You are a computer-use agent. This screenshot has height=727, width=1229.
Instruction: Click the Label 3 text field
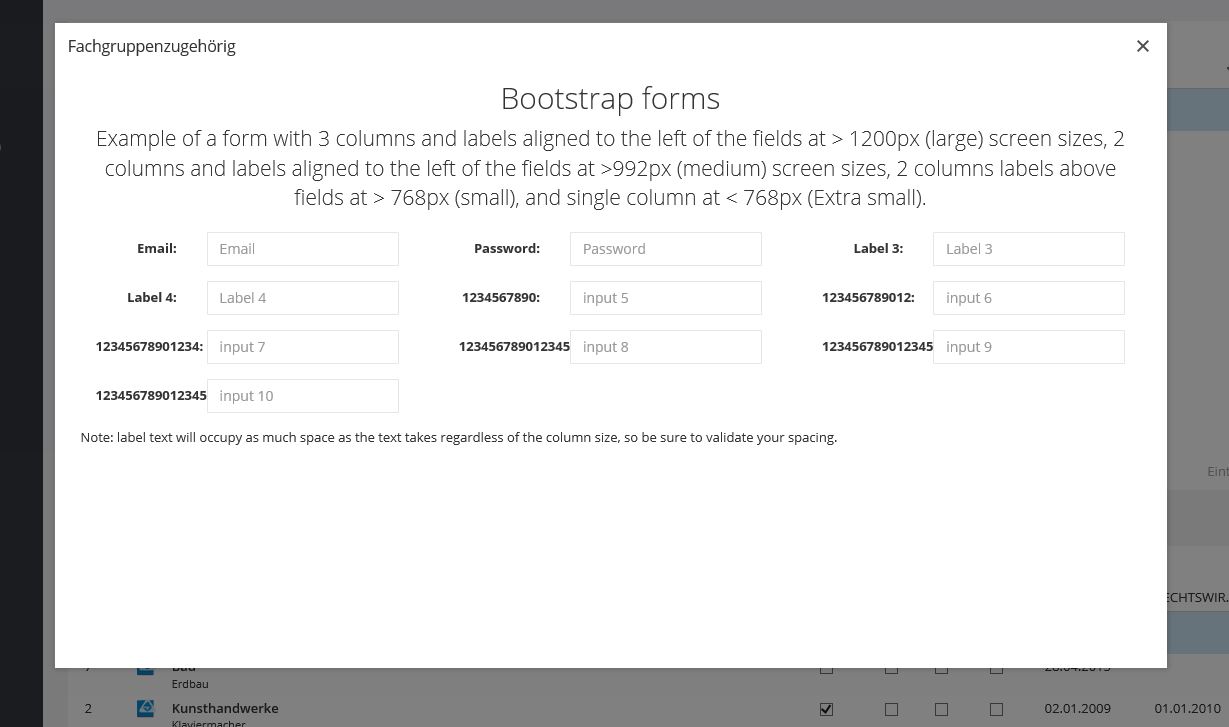coord(1028,249)
